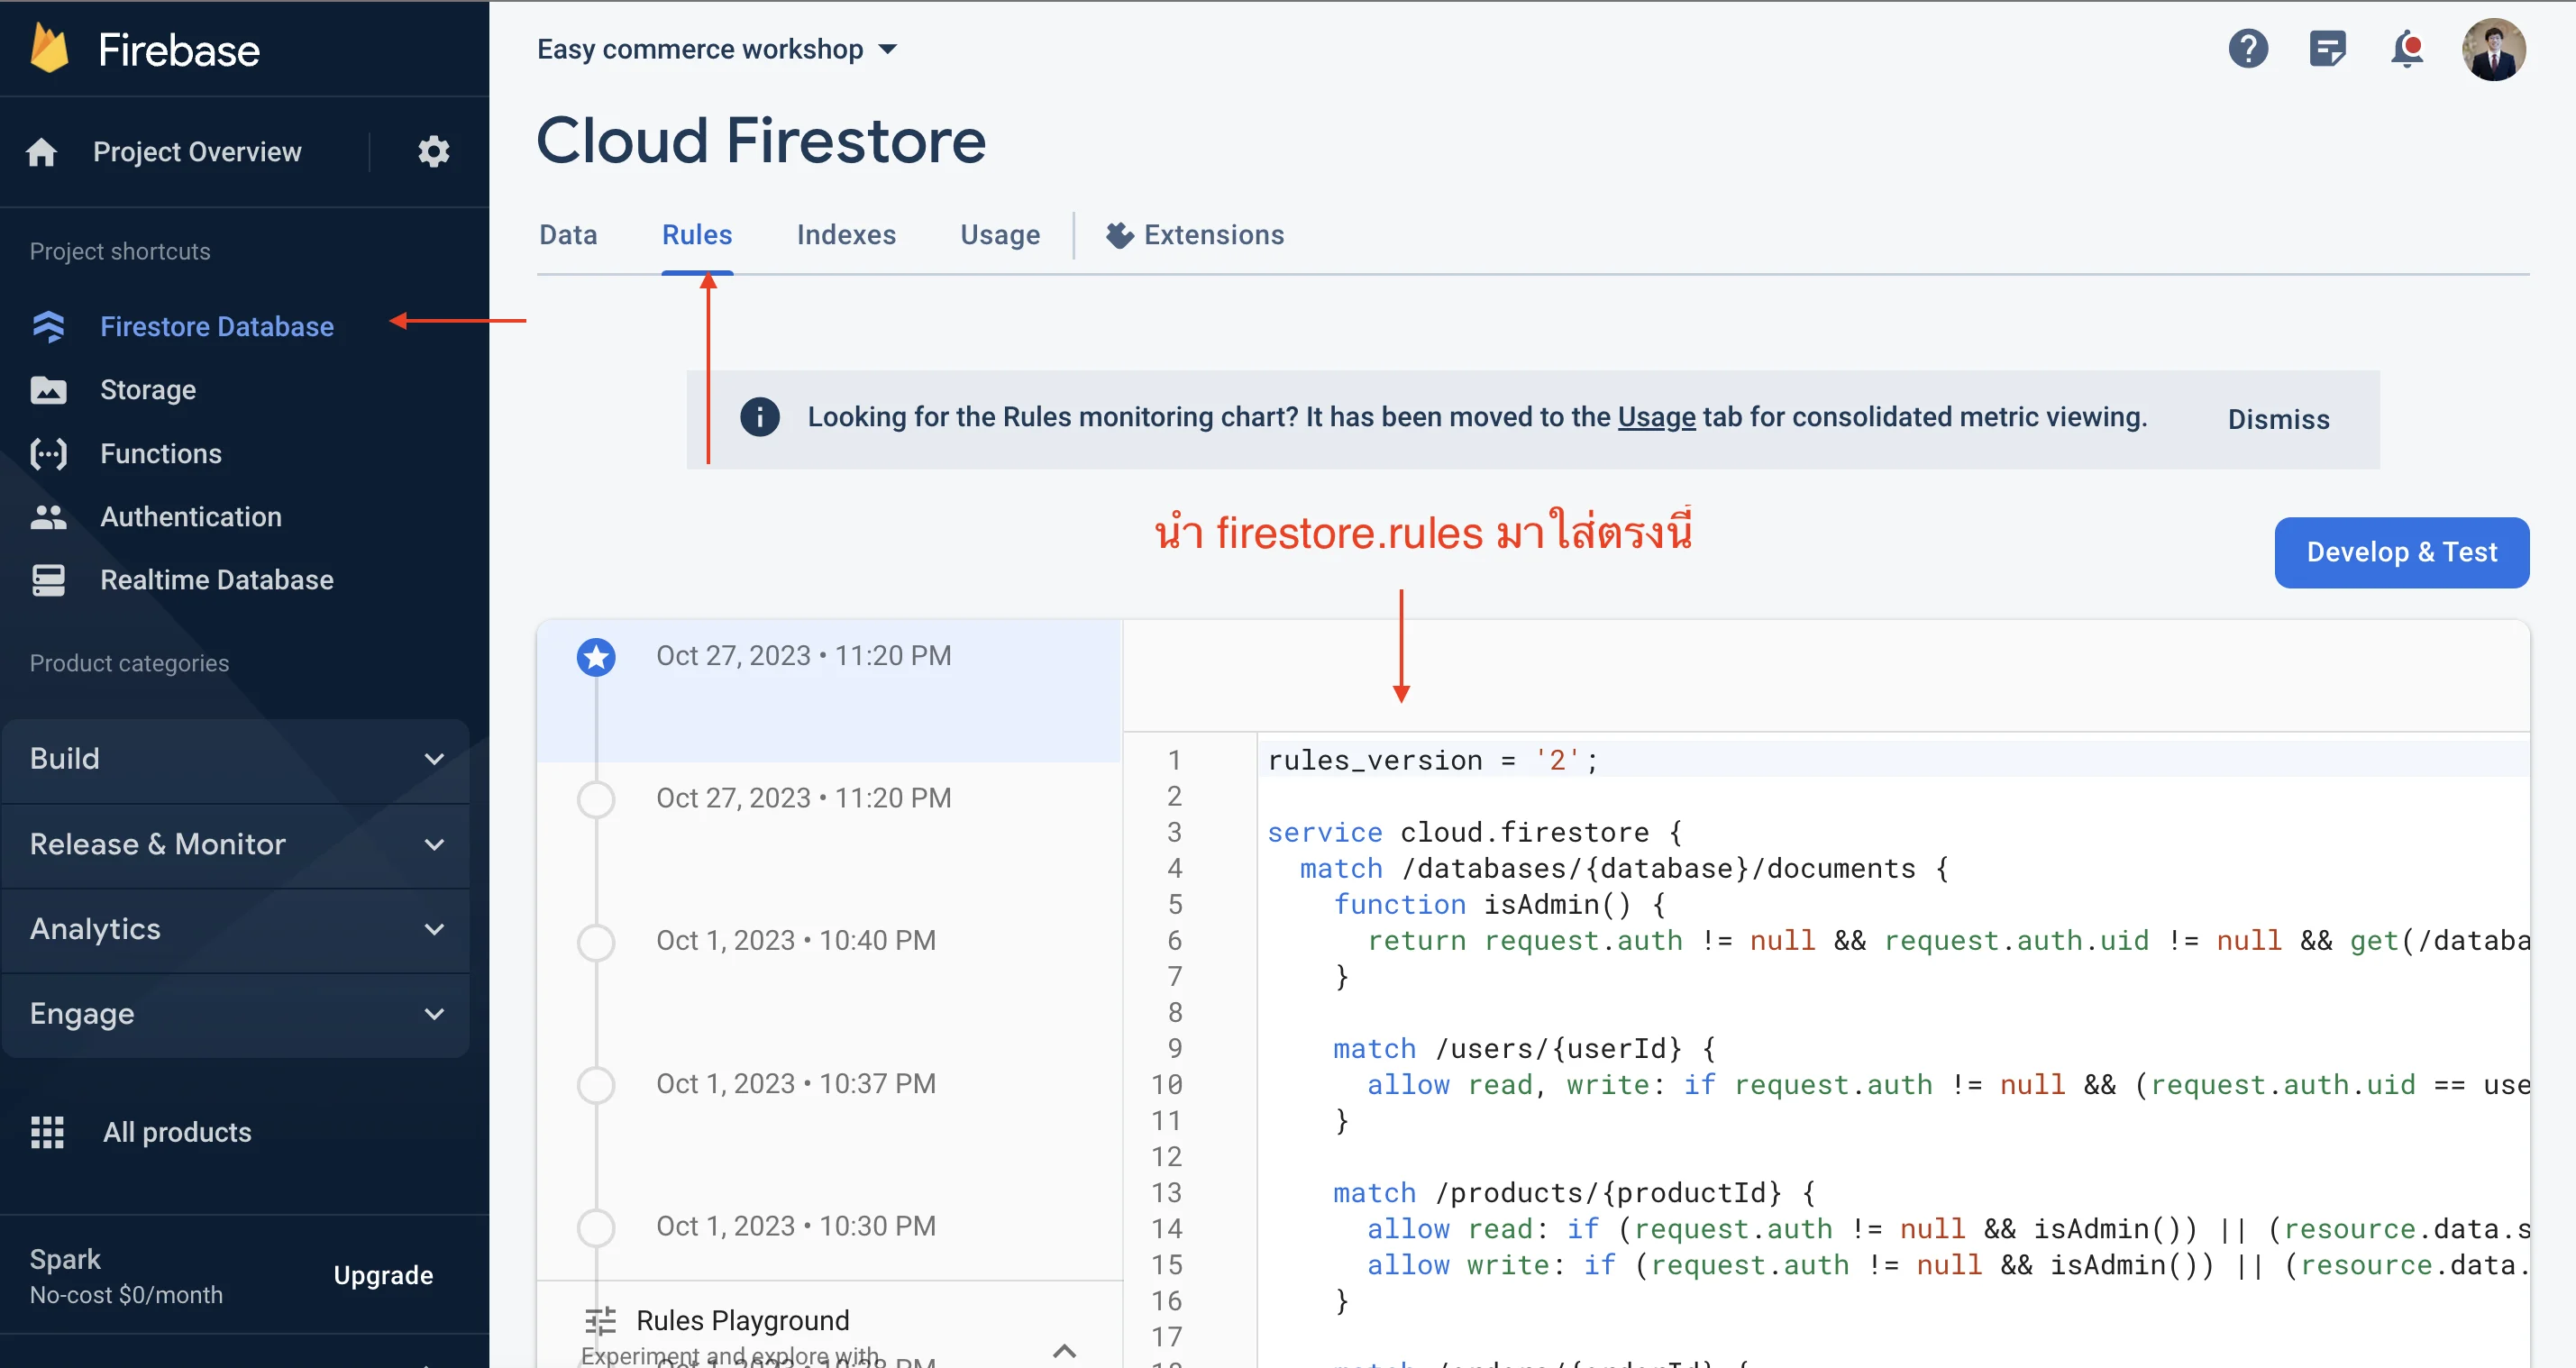This screenshot has width=2576, height=1368.
Task: Open Functions in the sidebar
Action: pos(161,454)
